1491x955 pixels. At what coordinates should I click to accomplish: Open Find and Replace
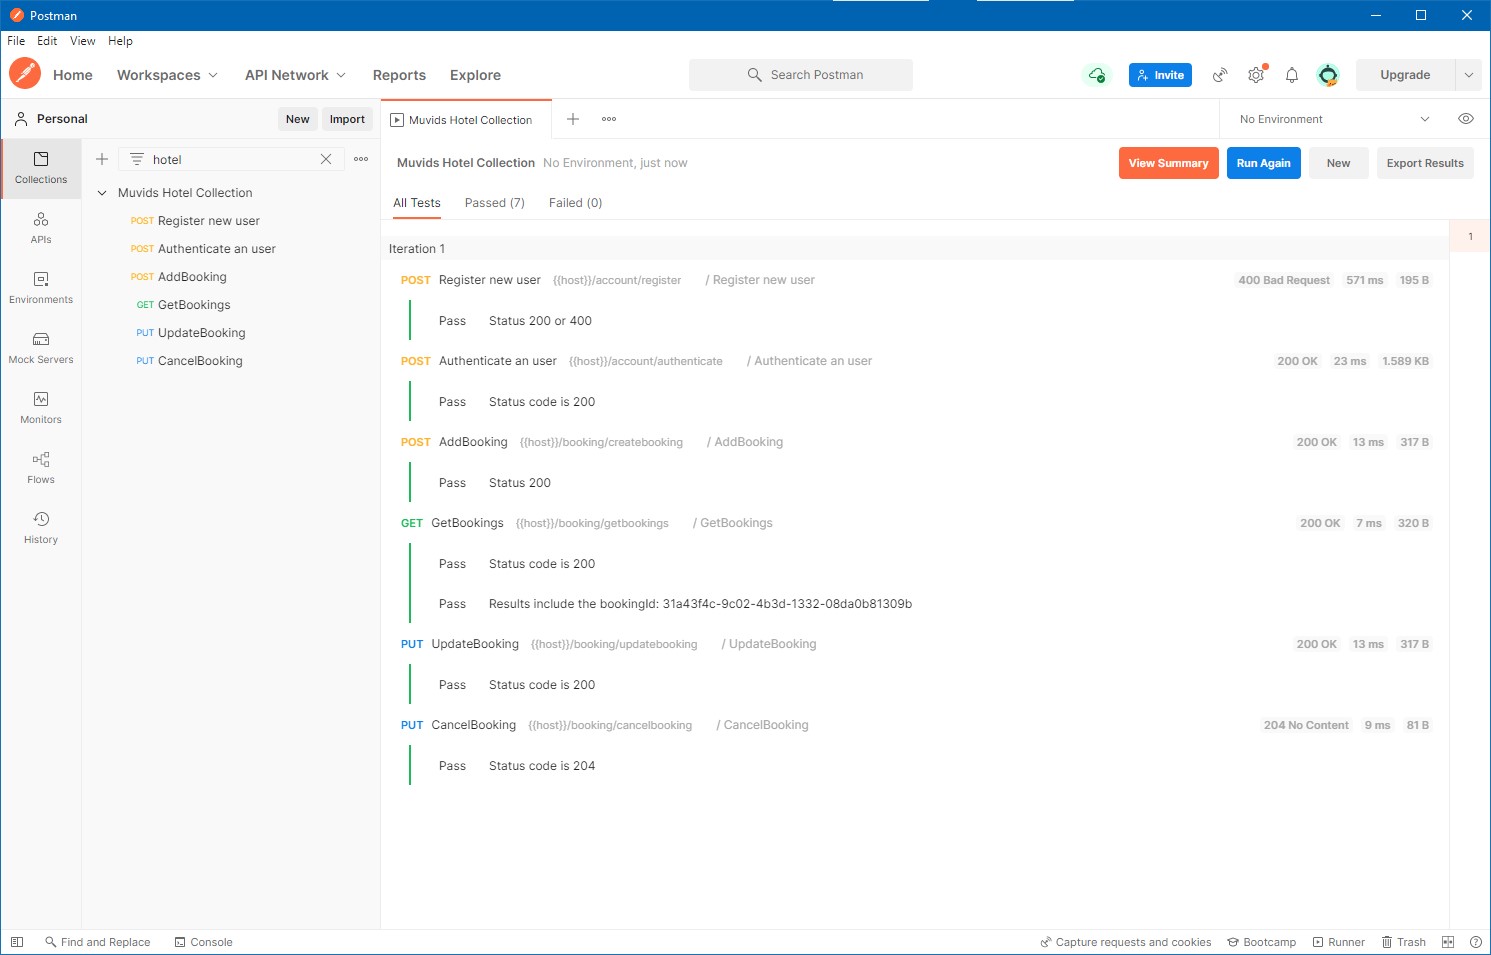point(97,942)
